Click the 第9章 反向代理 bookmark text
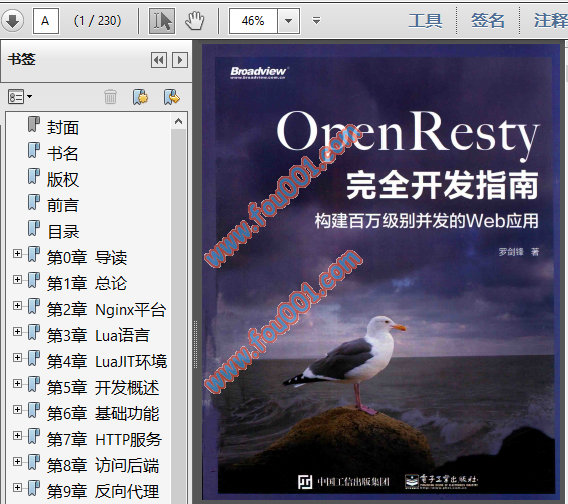 click(x=103, y=491)
